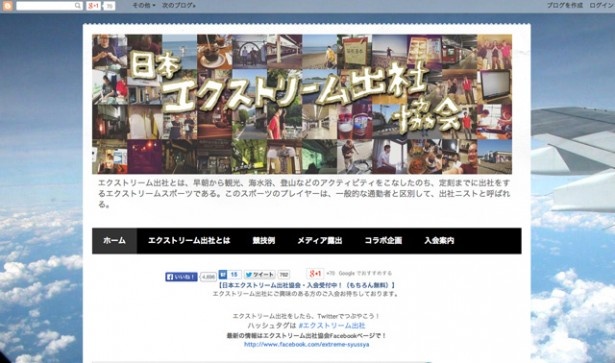This screenshot has height=363, width=615.
Task: Open the メディア露出 tab
Action: [320, 241]
